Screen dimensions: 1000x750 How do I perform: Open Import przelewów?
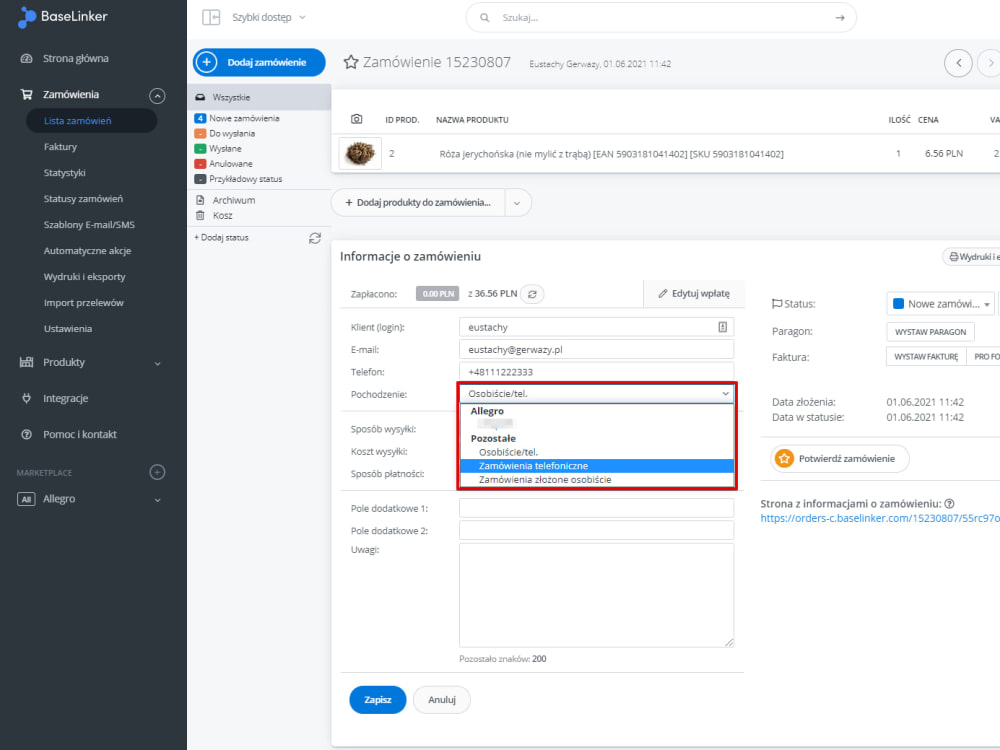coord(84,303)
